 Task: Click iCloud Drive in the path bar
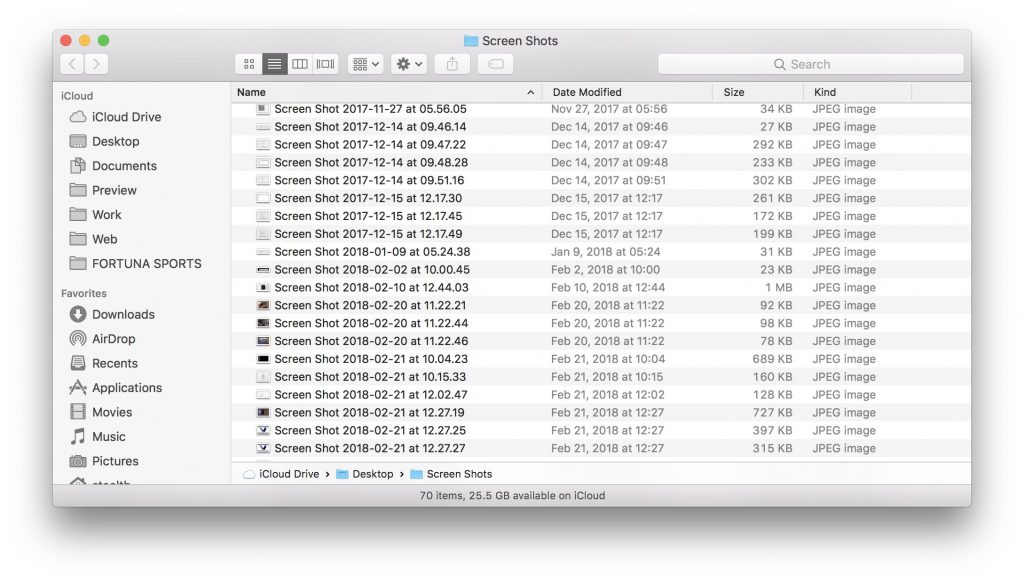click(x=288, y=474)
